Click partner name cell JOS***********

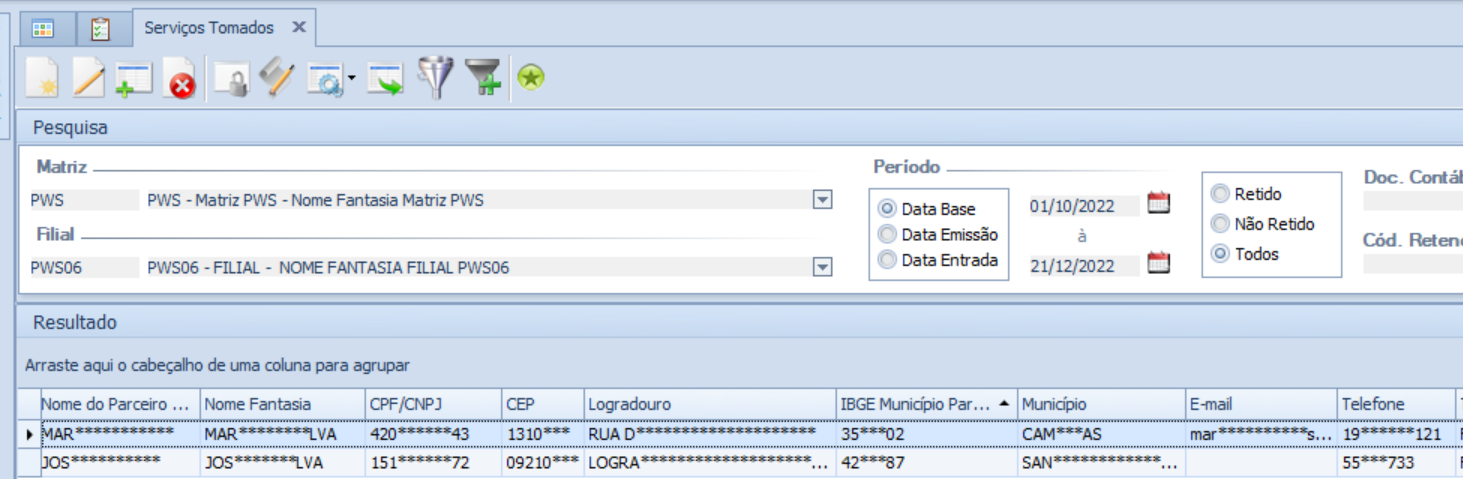tap(120, 462)
